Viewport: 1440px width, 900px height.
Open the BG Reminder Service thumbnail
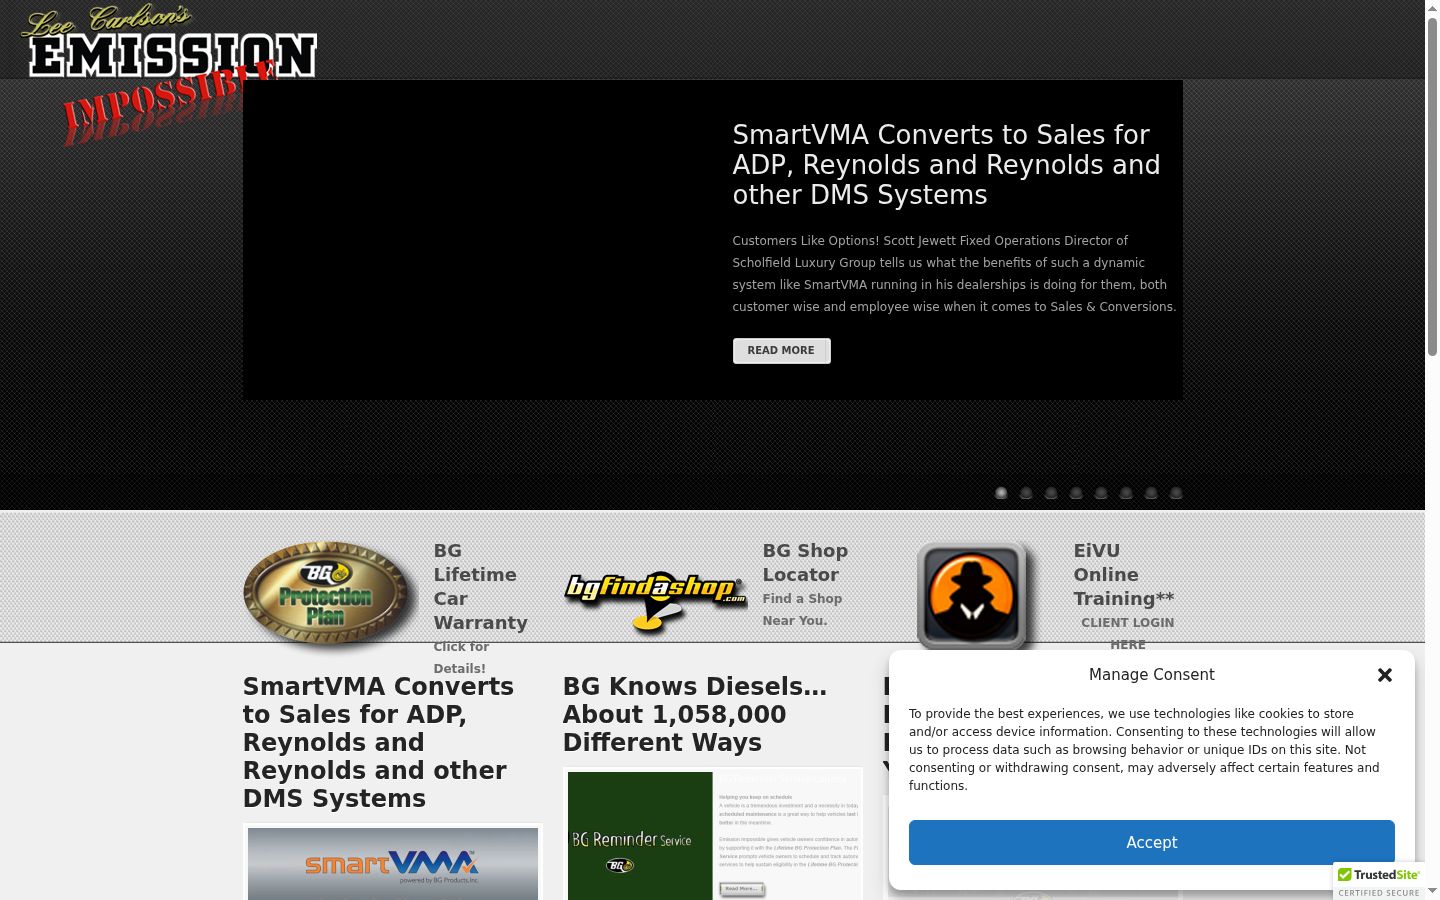pos(713,835)
